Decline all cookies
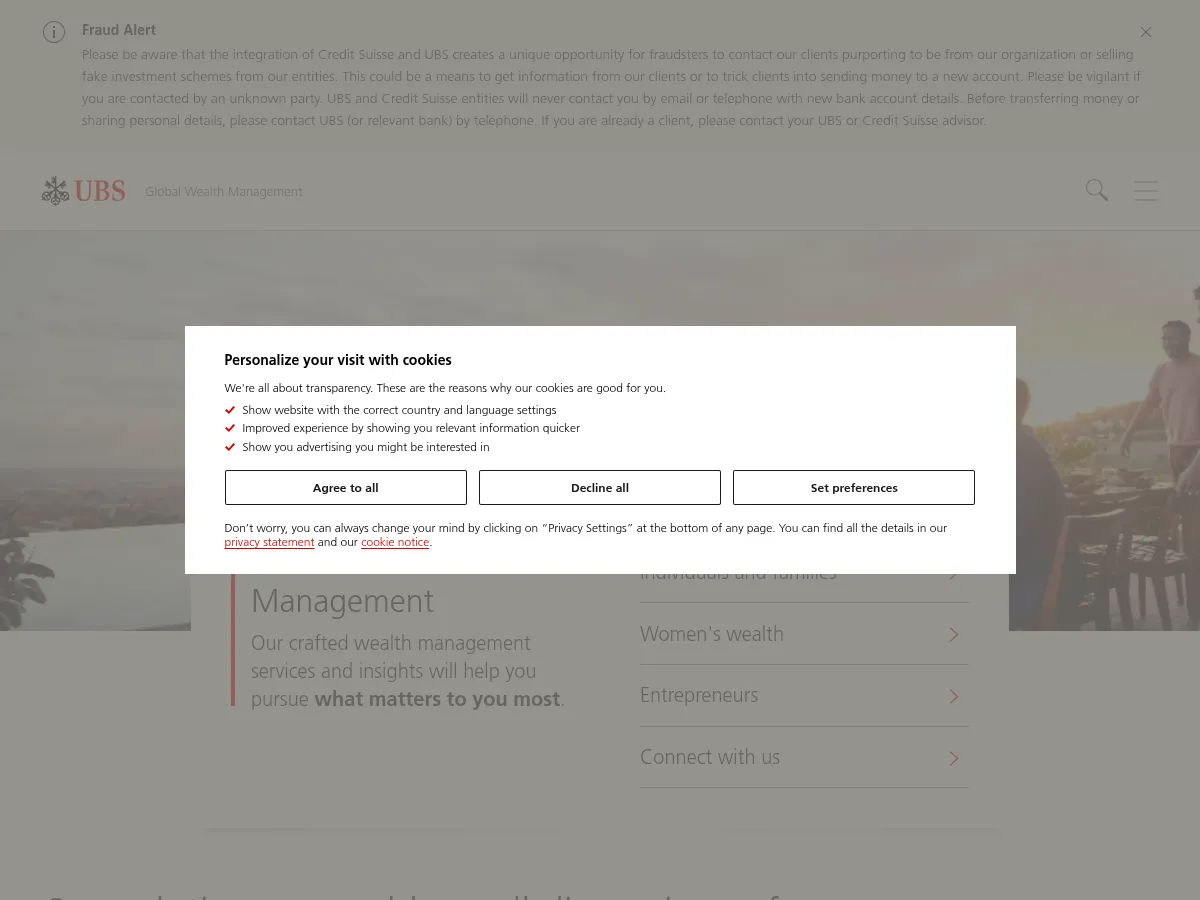The width and height of the screenshot is (1200, 900). [x=600, y=487]
